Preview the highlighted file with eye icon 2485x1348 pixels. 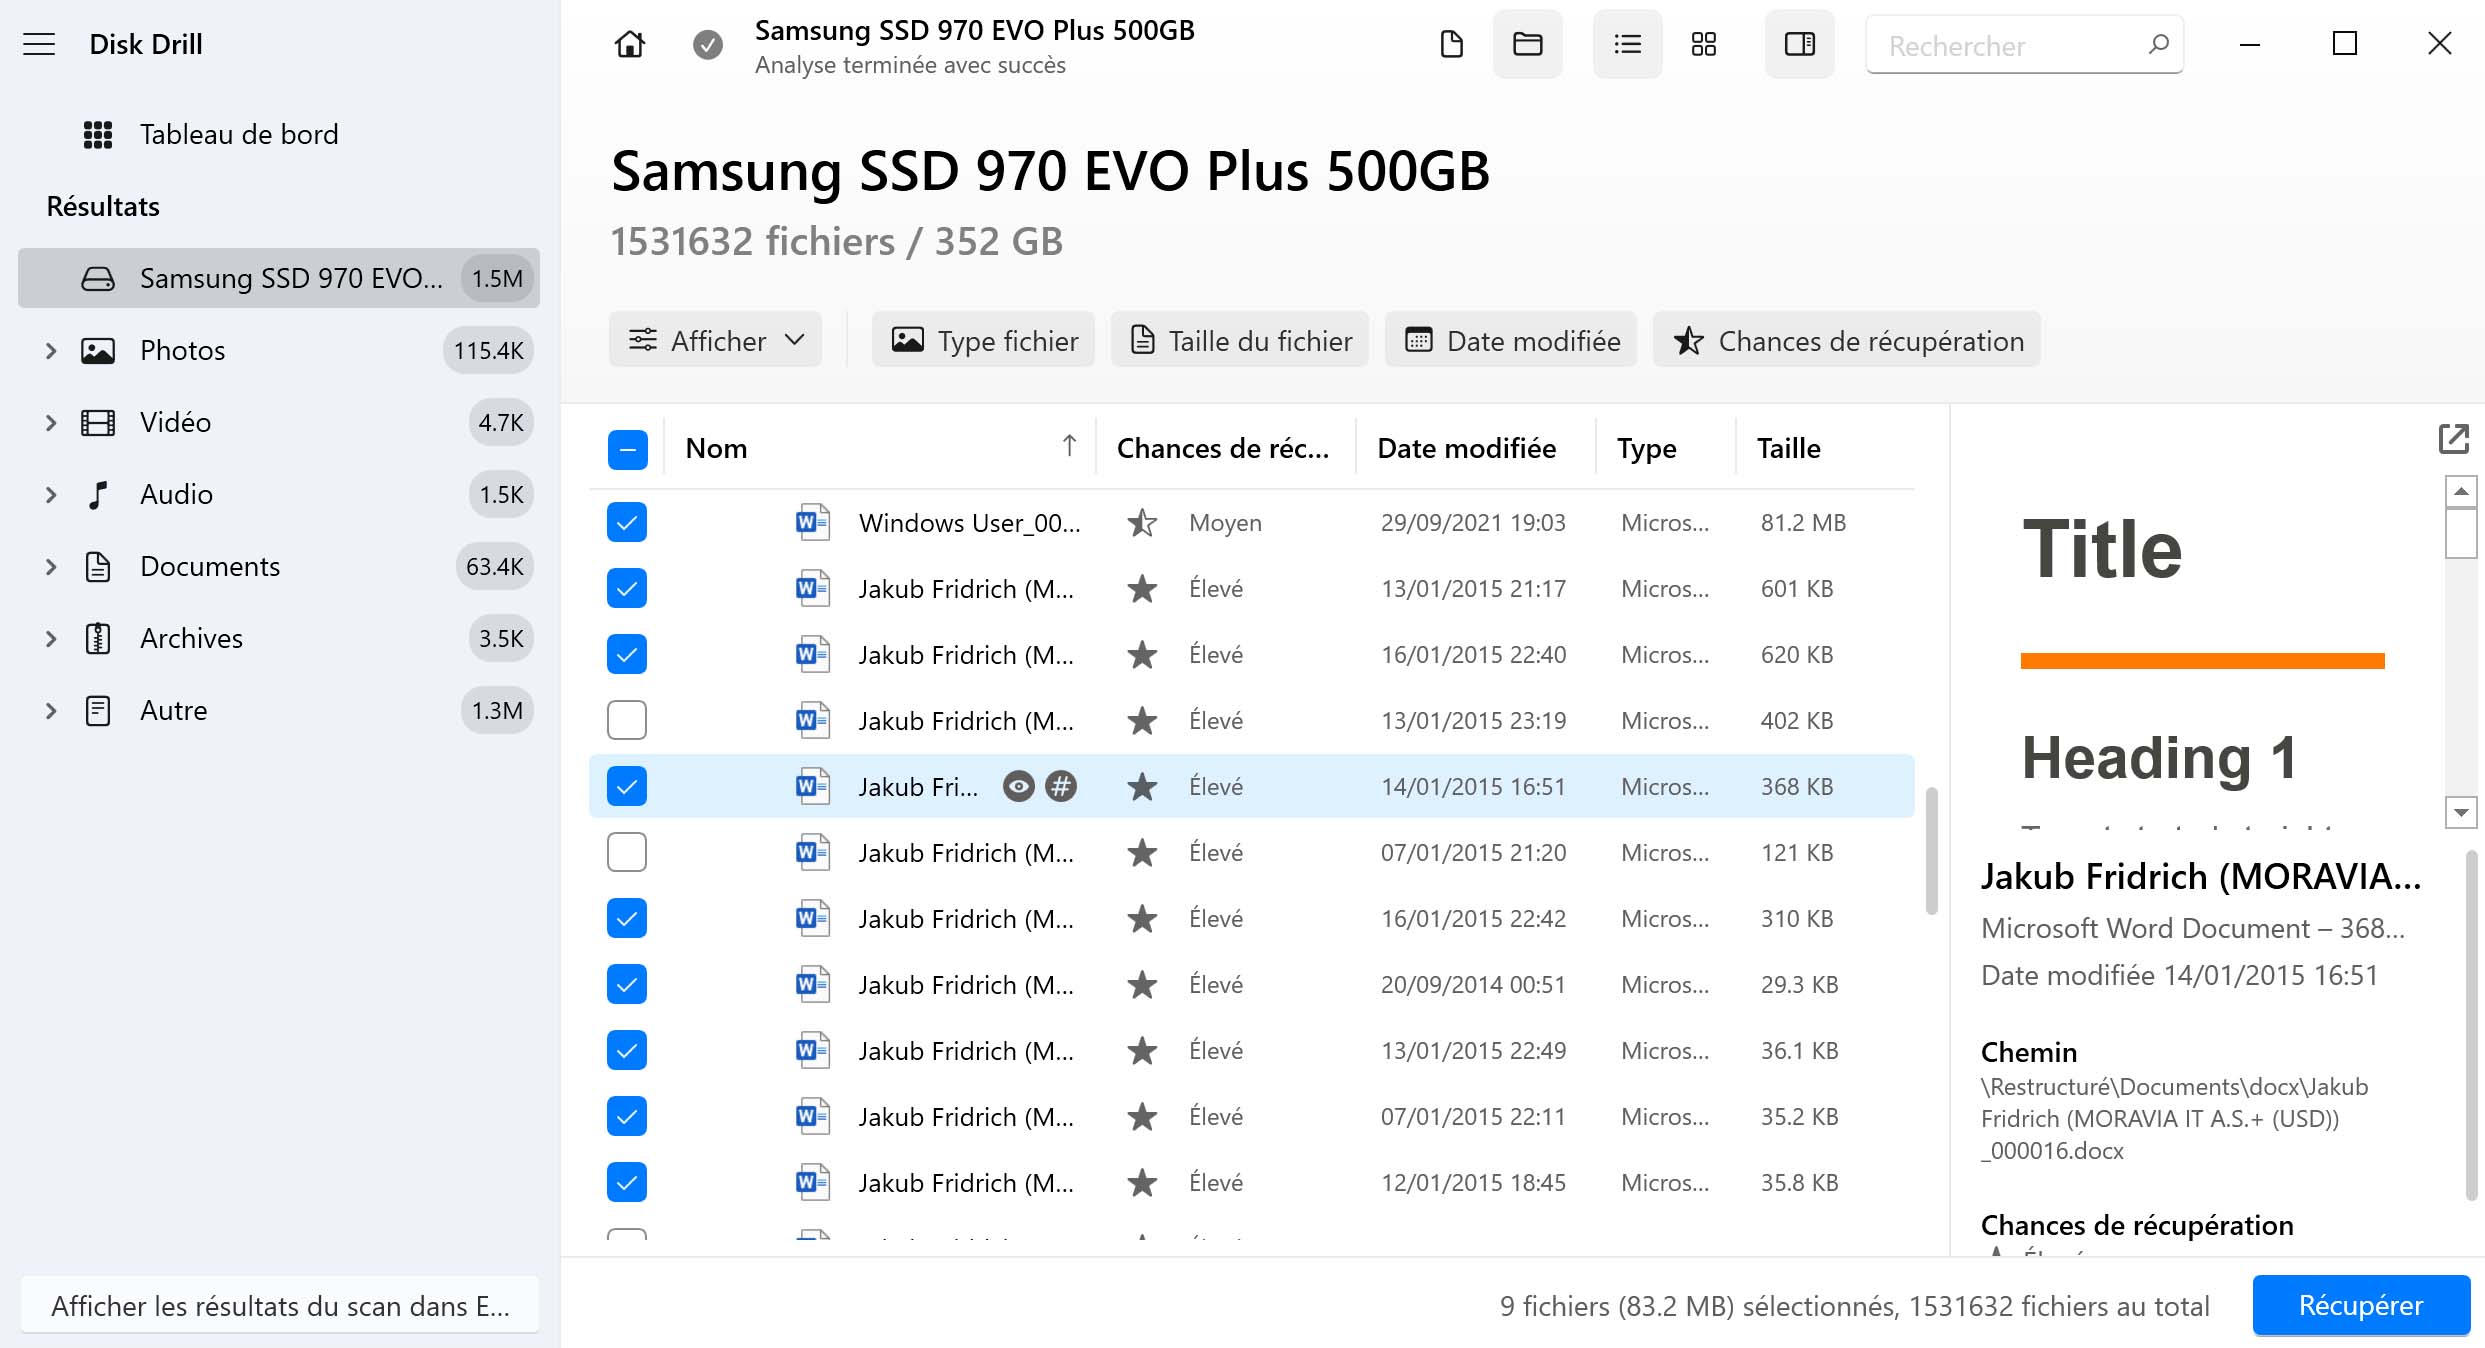pos(1018,787)
